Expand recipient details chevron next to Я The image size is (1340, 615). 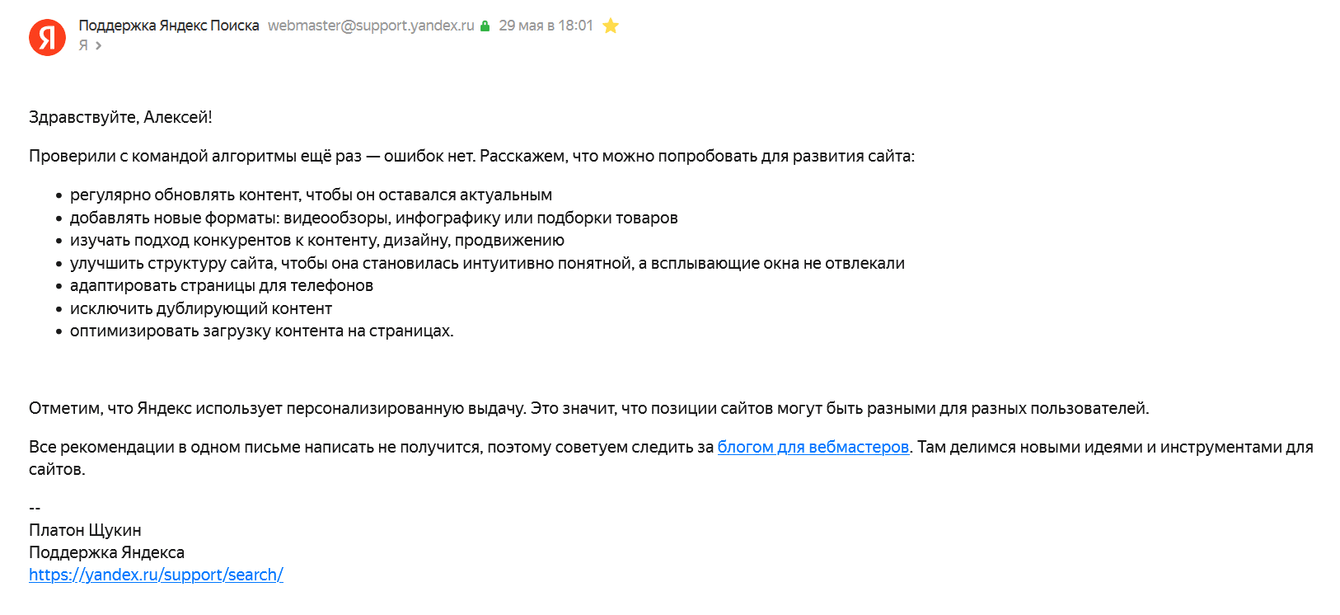click(98, 46)
